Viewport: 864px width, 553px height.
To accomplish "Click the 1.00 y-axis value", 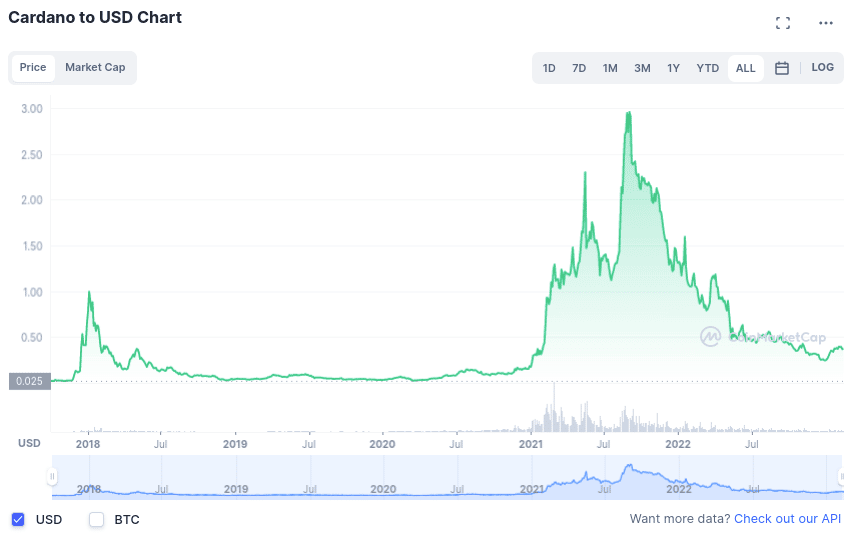I will 33,292.
